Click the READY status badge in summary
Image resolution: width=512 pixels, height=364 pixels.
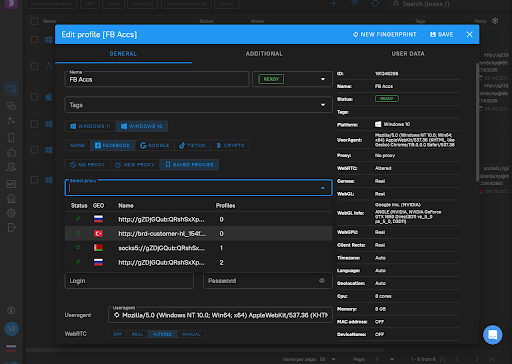pyautogui.click(x=387, y=99)
